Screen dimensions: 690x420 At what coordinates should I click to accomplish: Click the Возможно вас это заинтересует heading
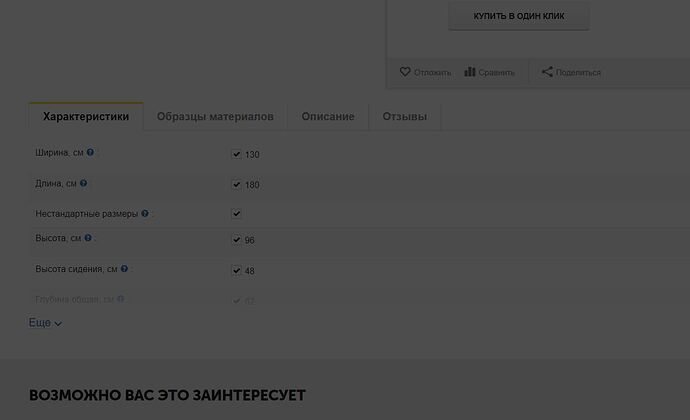[167, 395]
